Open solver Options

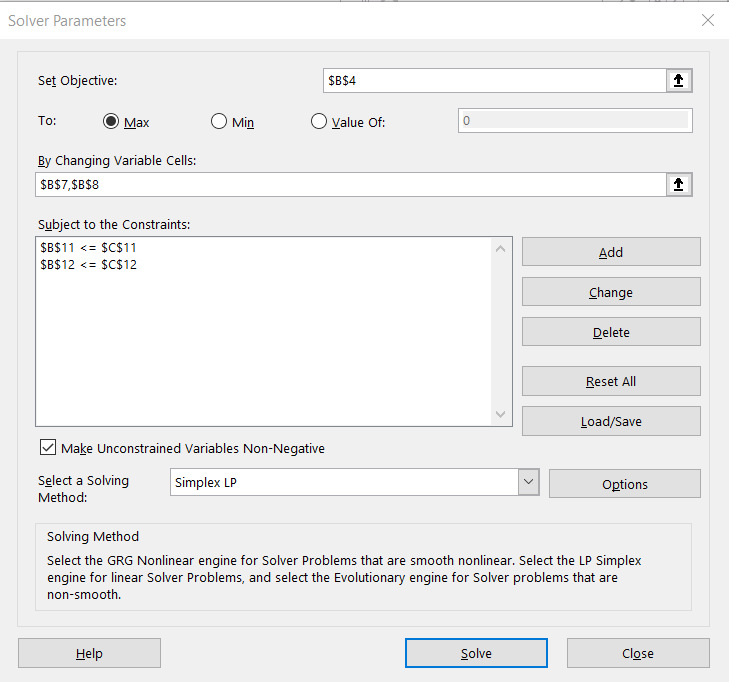(625, 484)
